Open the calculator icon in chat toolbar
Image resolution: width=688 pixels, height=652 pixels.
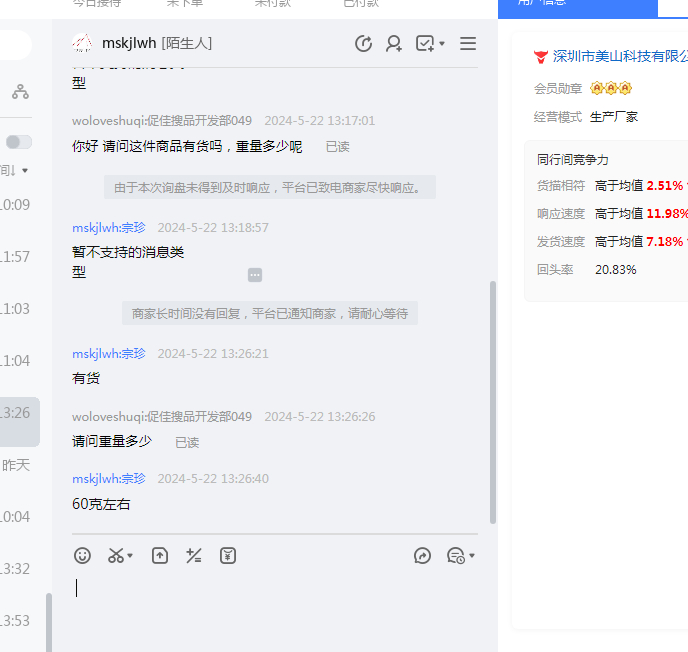click(x=194, y=555)
